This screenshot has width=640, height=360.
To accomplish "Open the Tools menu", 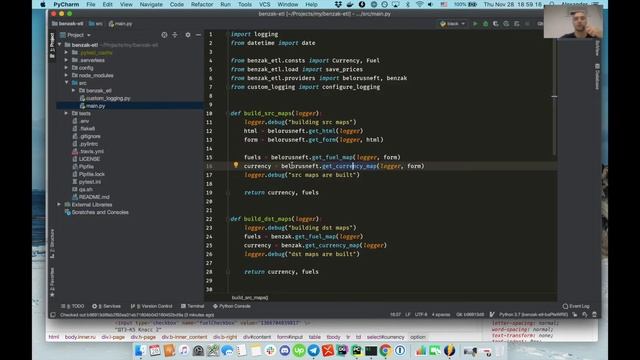I will 245,4.
